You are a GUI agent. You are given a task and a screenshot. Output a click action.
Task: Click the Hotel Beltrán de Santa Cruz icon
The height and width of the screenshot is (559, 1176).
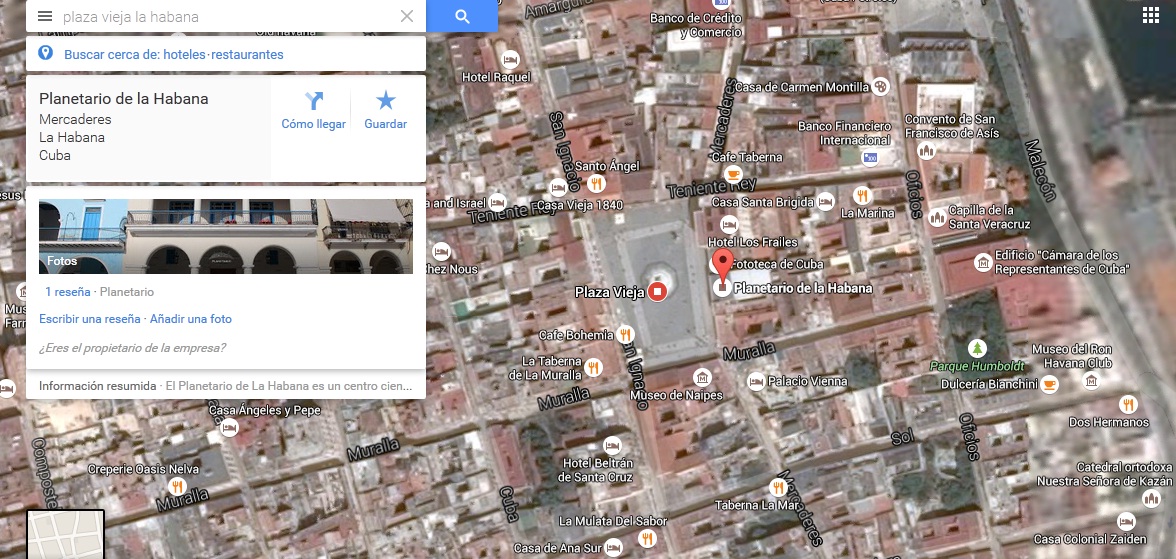click(612, 445)
